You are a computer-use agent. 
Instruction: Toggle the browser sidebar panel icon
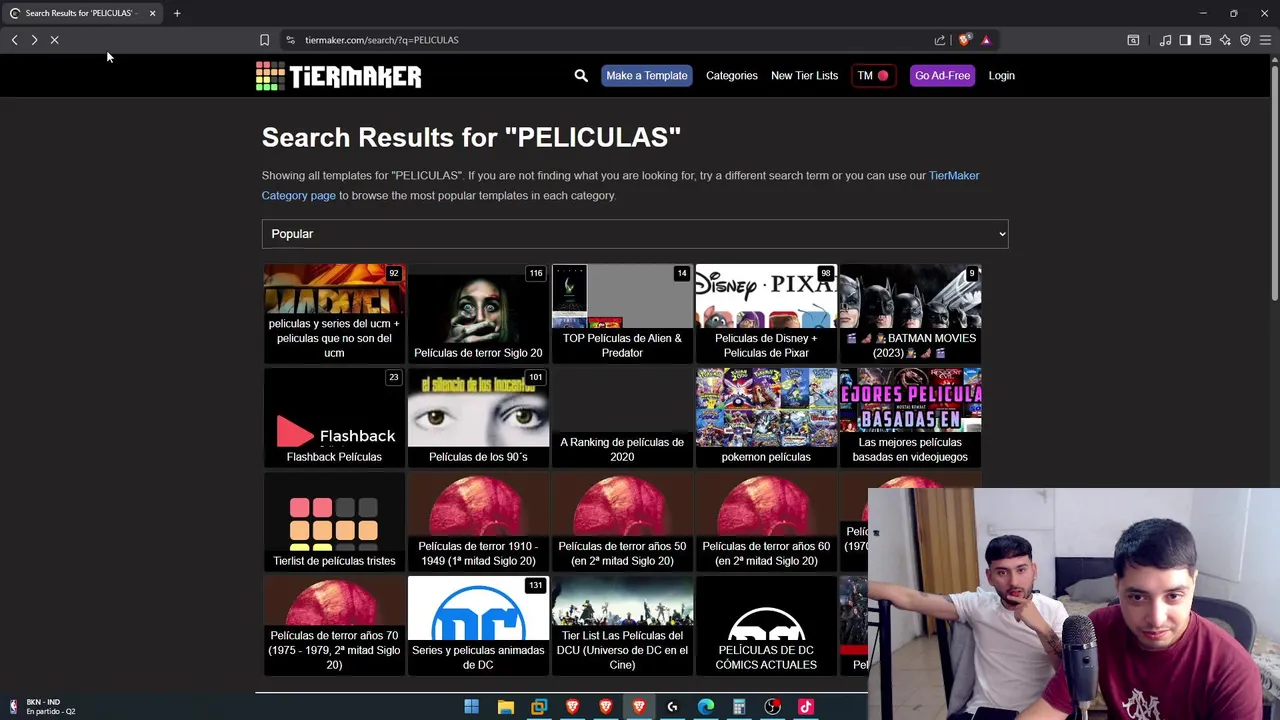[1185, 40]
